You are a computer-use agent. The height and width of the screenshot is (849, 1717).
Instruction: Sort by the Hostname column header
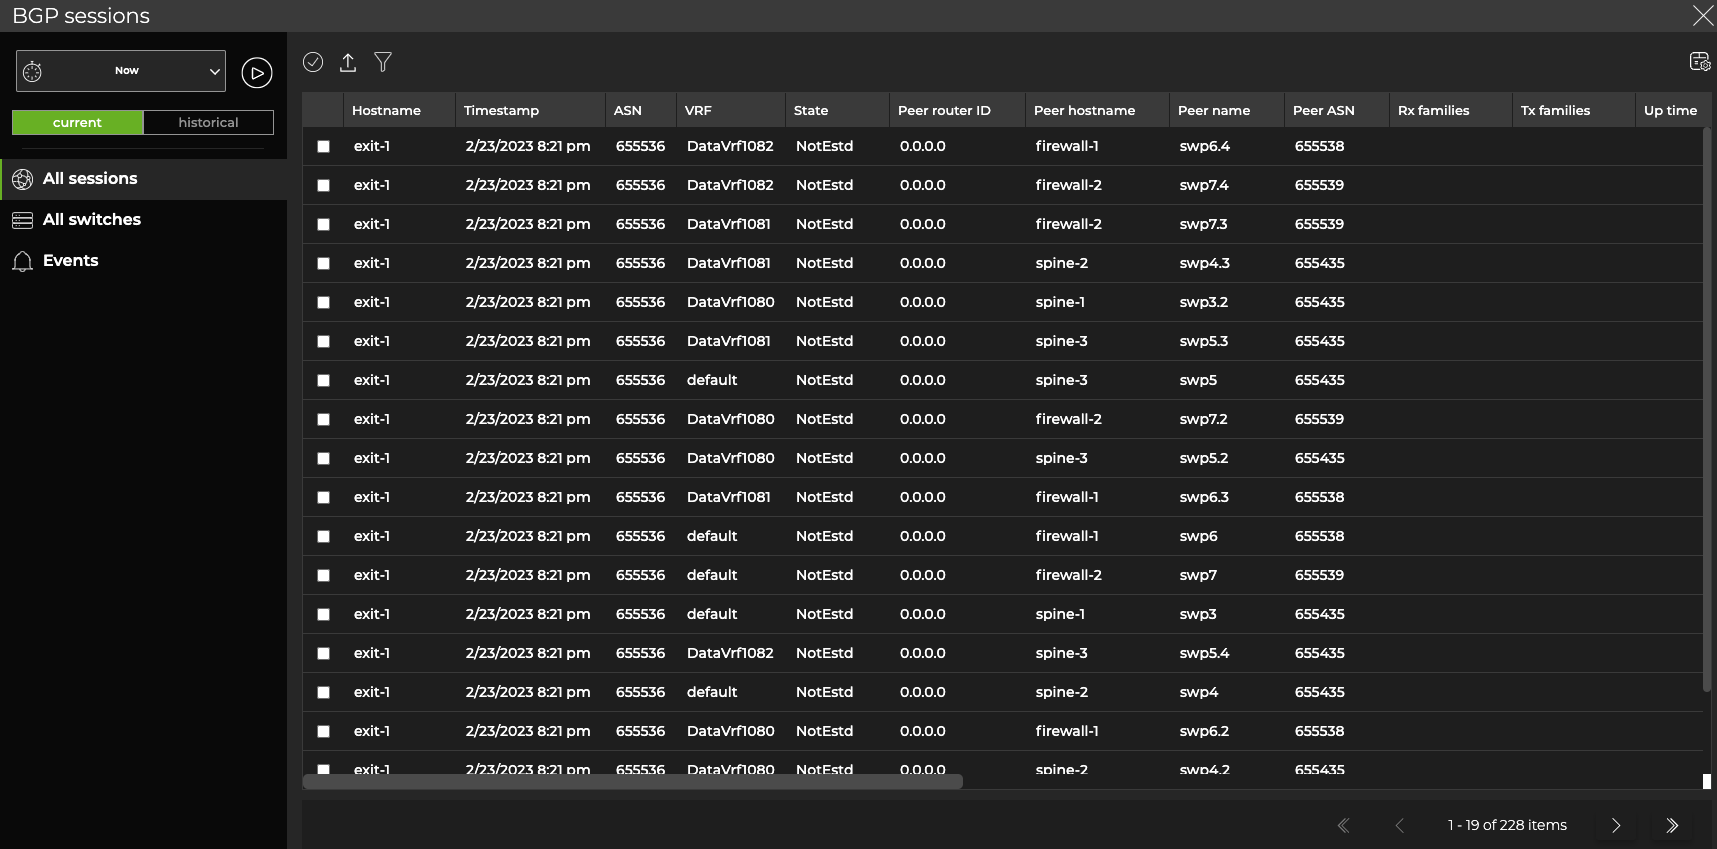click(x=386, y=110)
